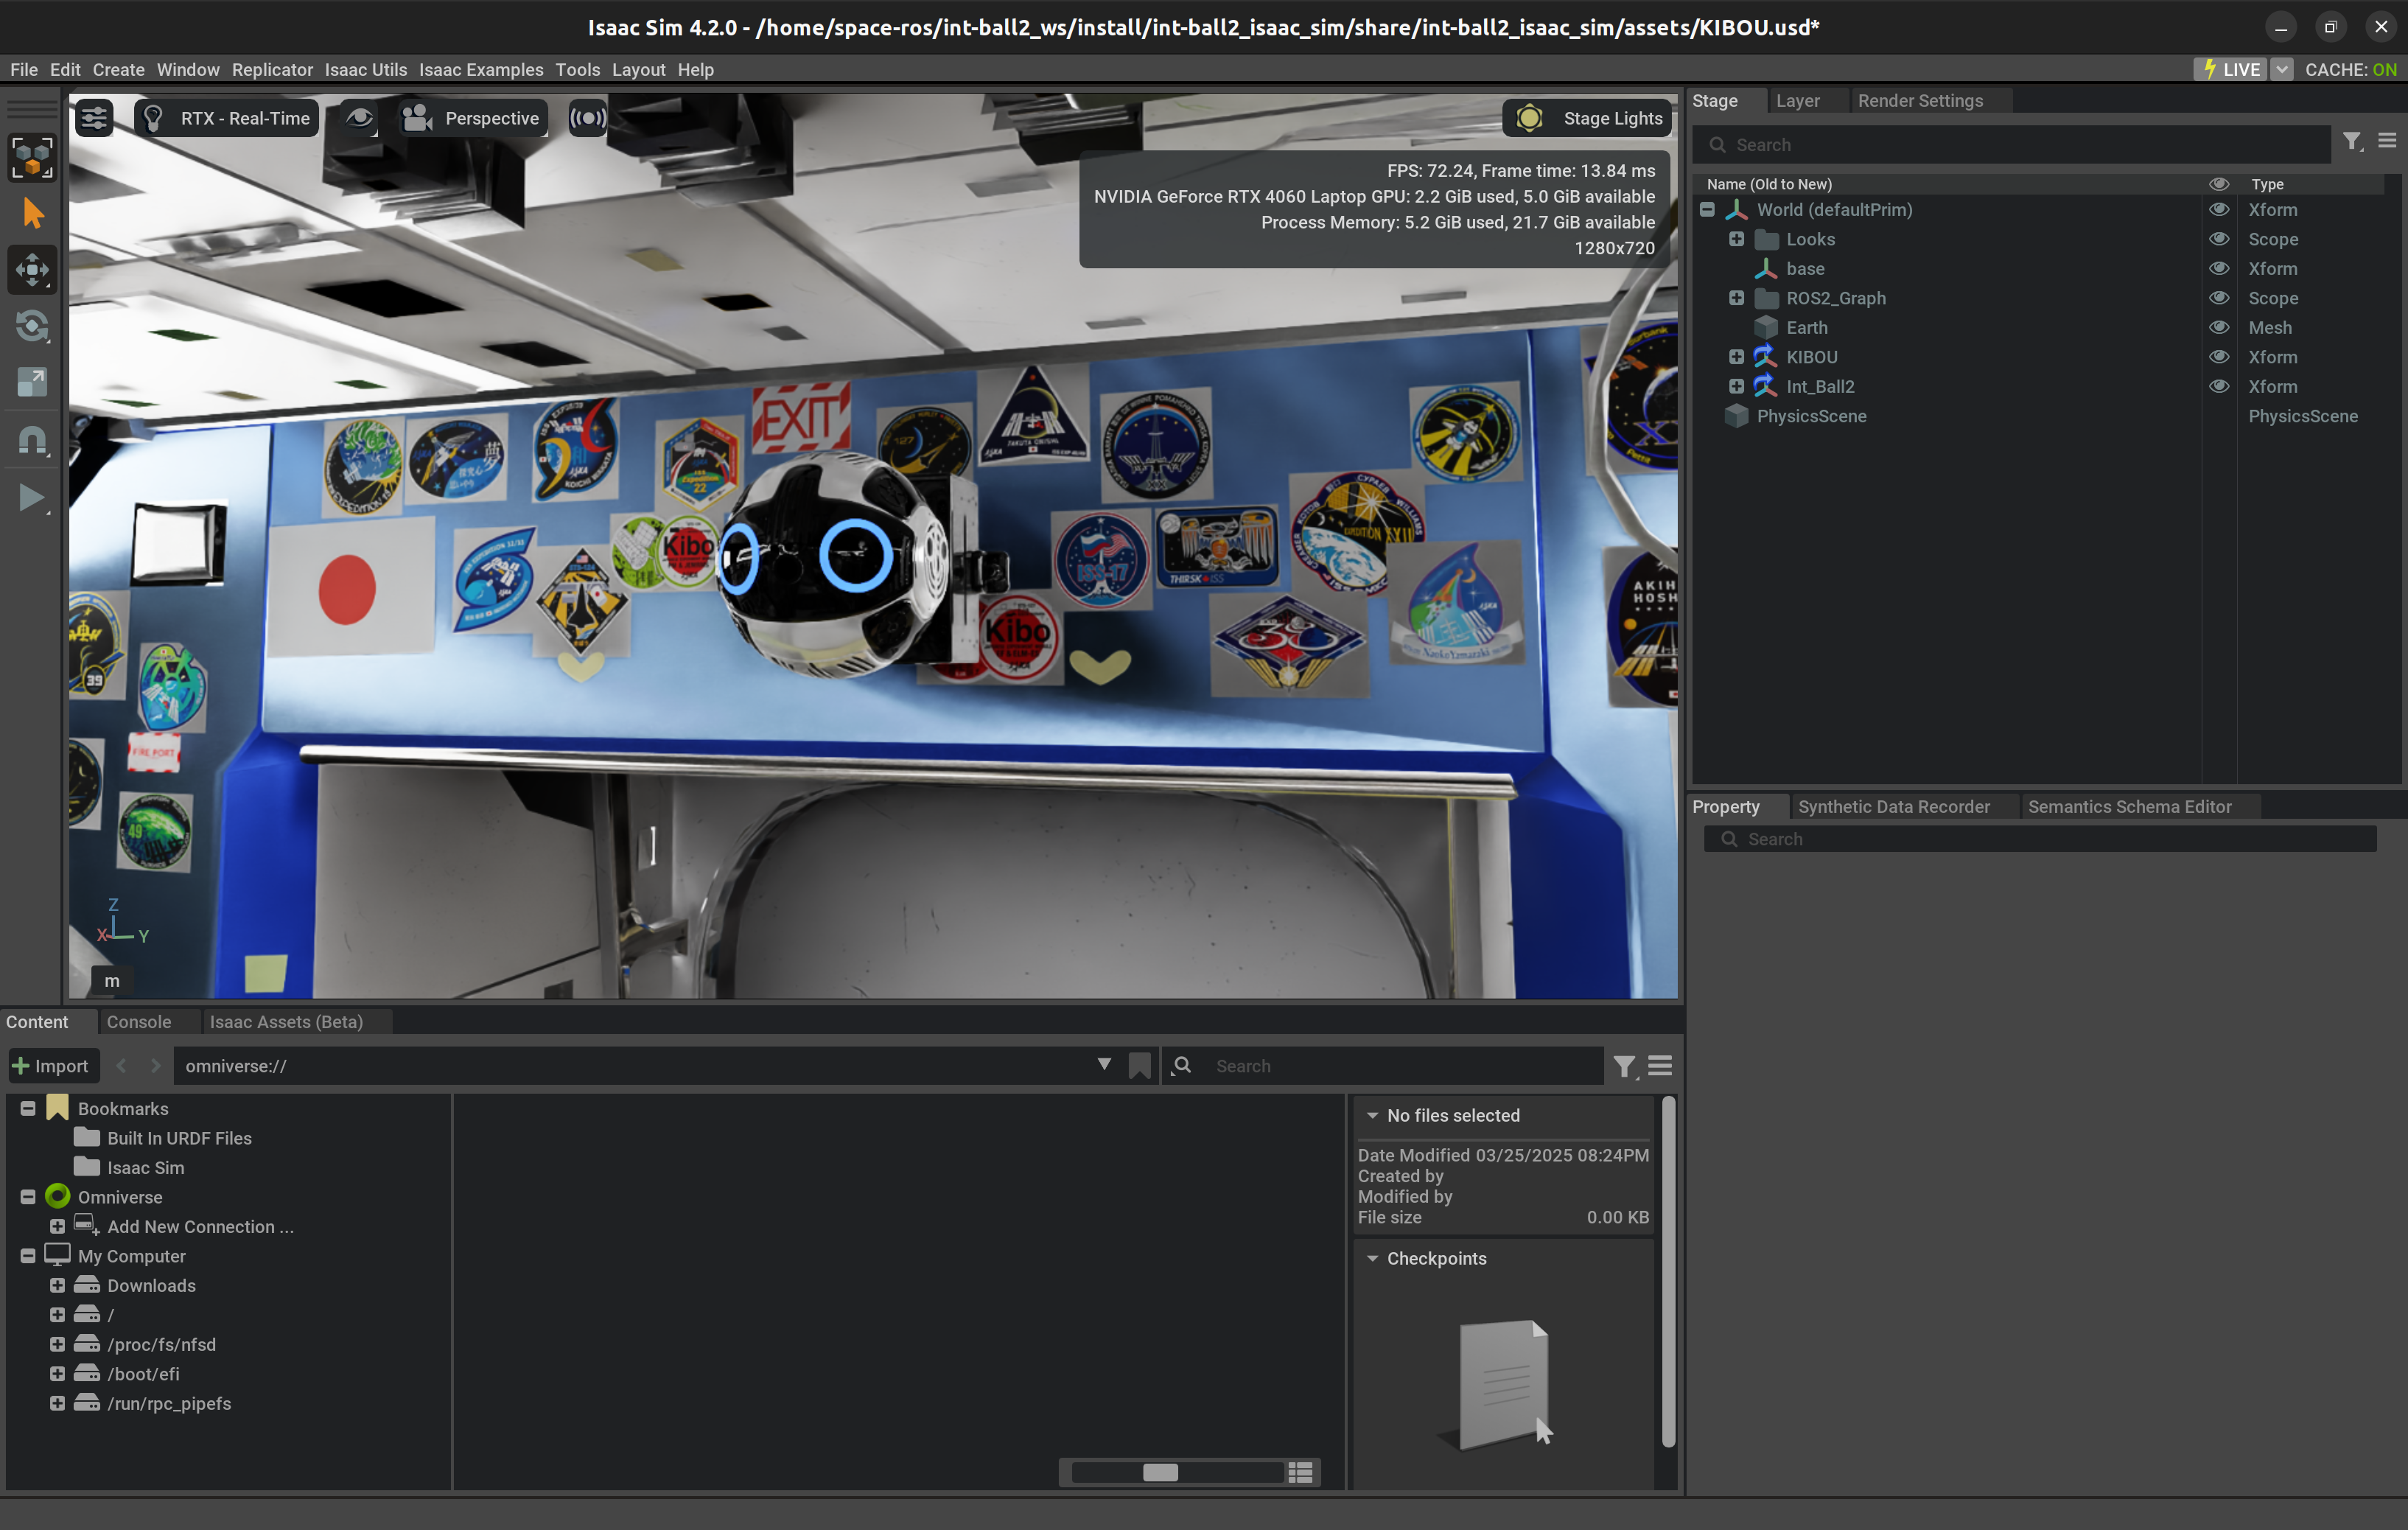This screenshot has width=2408, height=1530.
Task: Switch to the Render Settings tab
Action: (x=1919, y=101)
